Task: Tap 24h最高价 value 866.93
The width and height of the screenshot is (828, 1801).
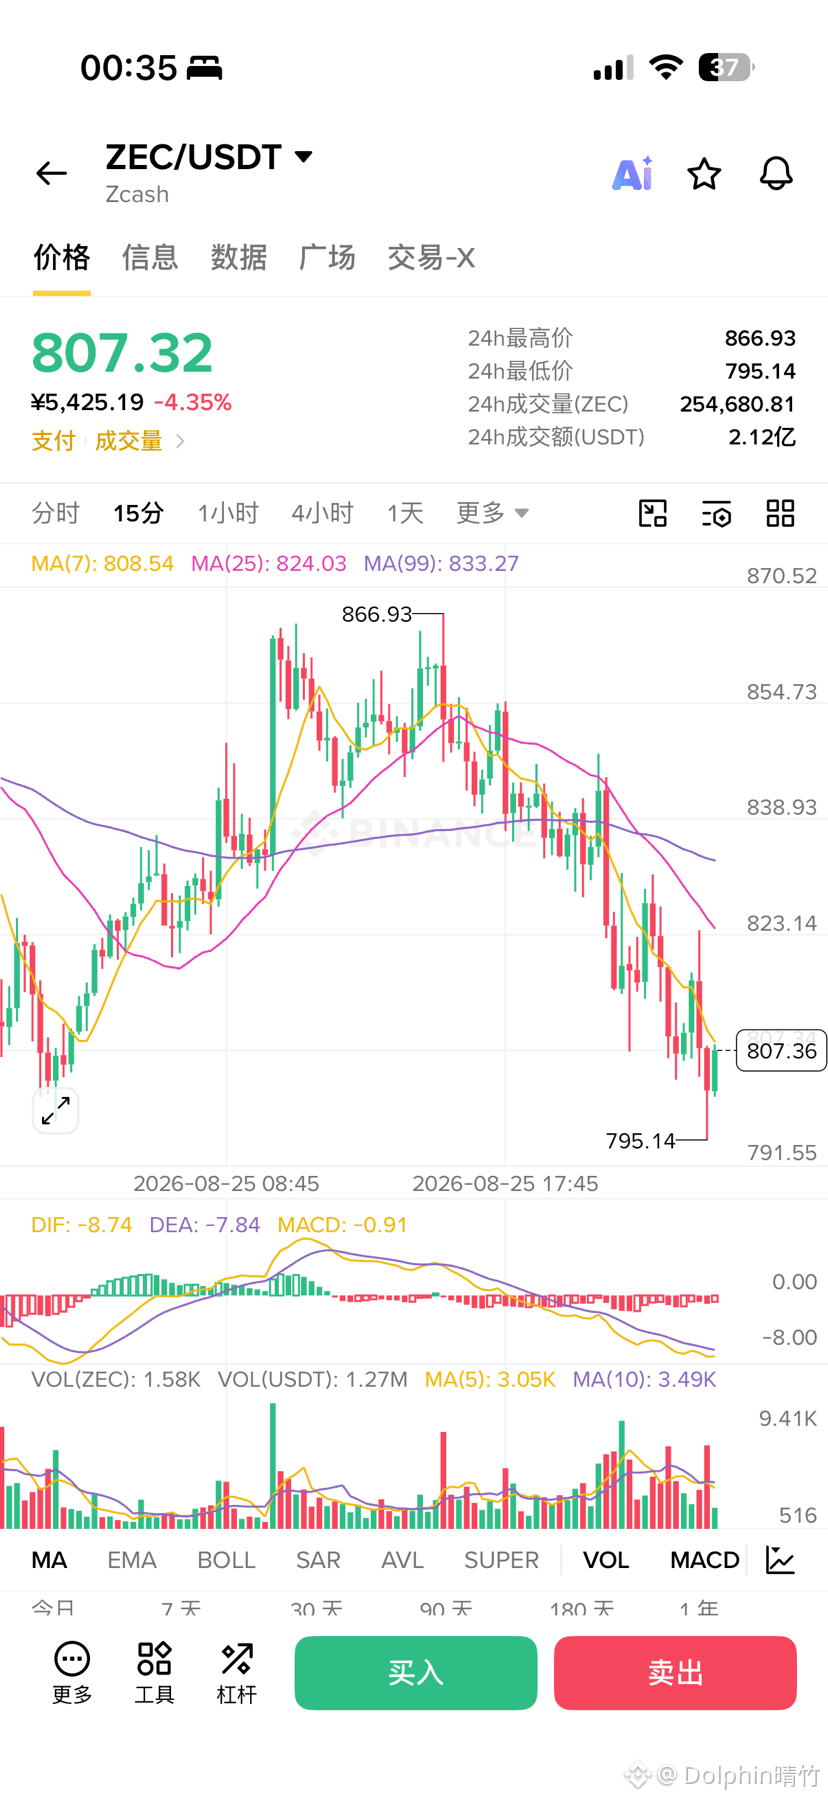Action: click(x=760, y=338)
